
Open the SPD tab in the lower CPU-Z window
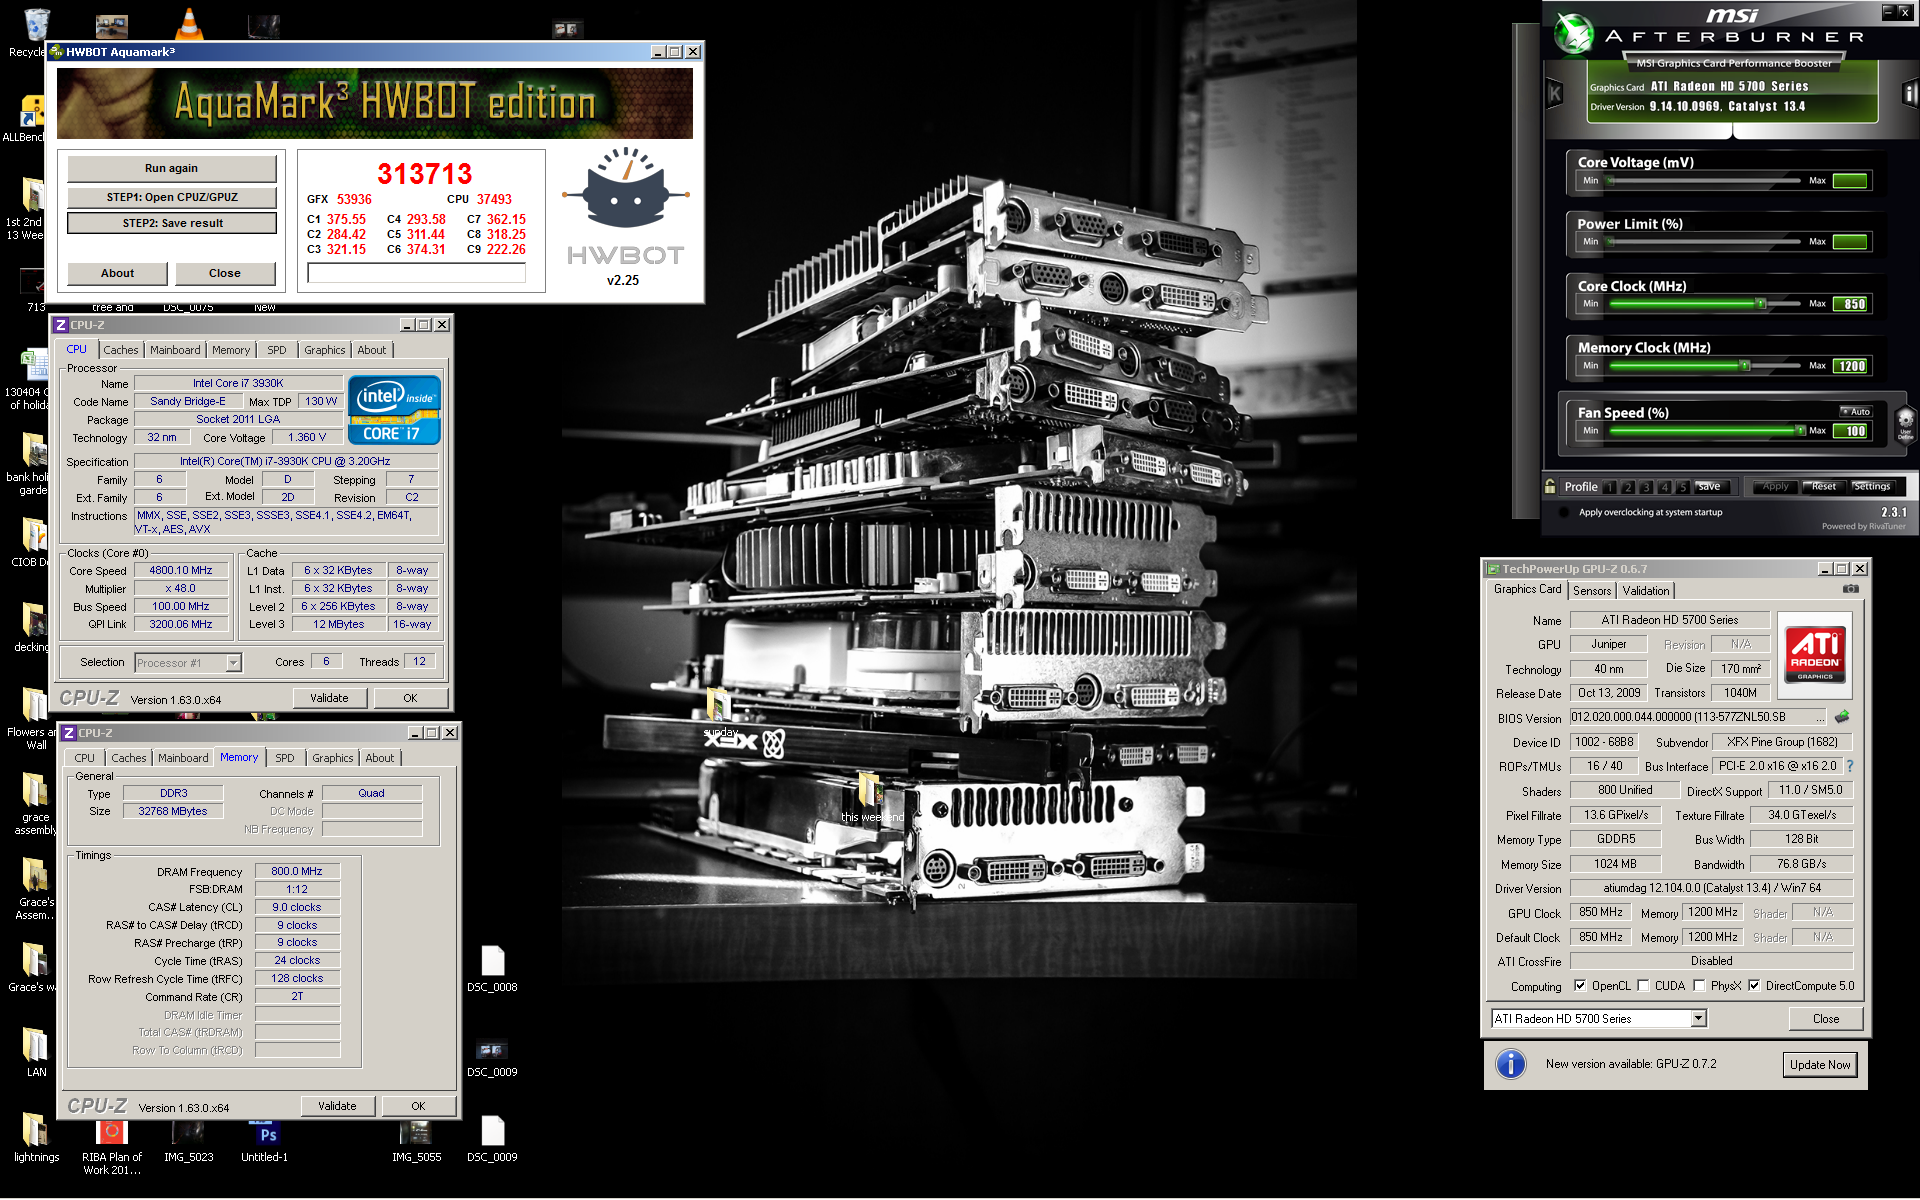click(285, 758)
